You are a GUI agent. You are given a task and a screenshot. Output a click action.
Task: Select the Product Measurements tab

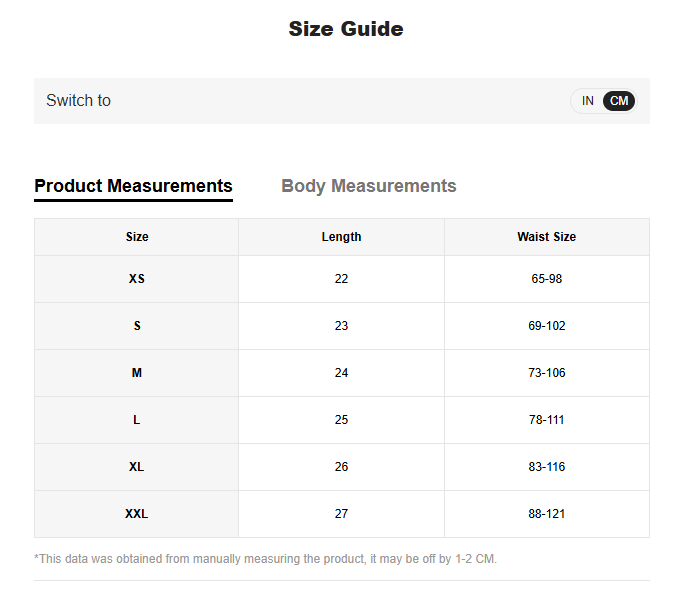click(x=133, y=186)
